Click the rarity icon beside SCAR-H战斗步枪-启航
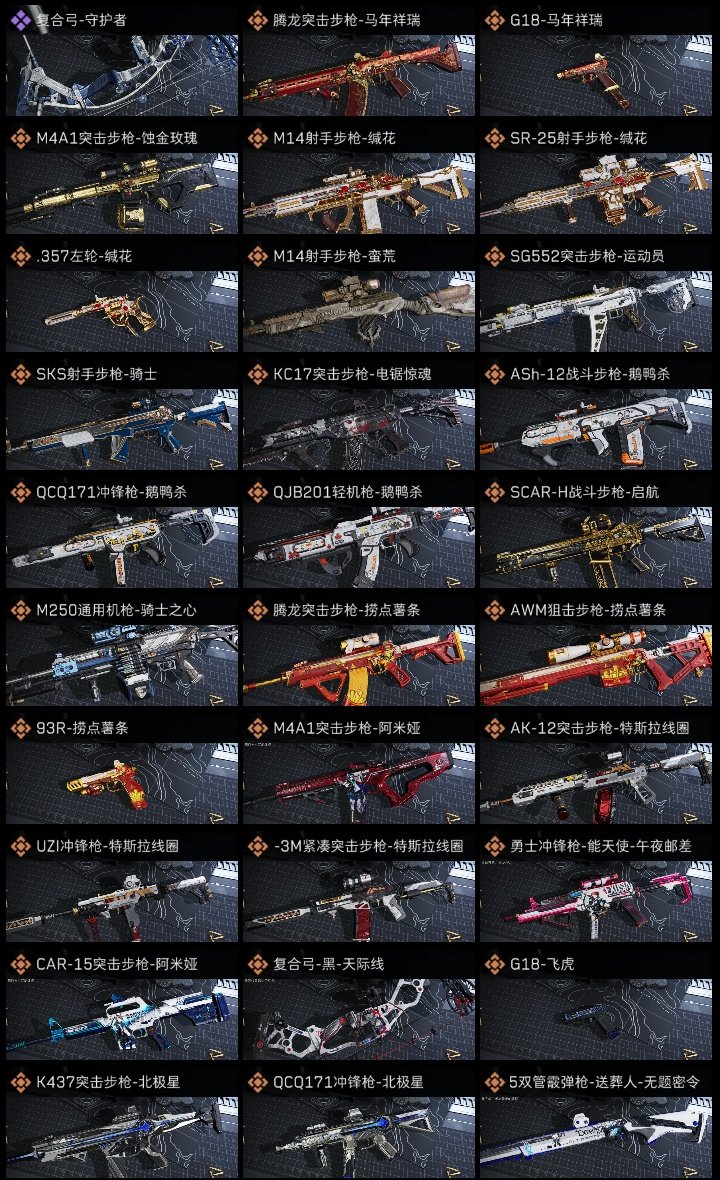Image resolution: width=720 pixels, height=1180 pixels. (x=494, y=492)
